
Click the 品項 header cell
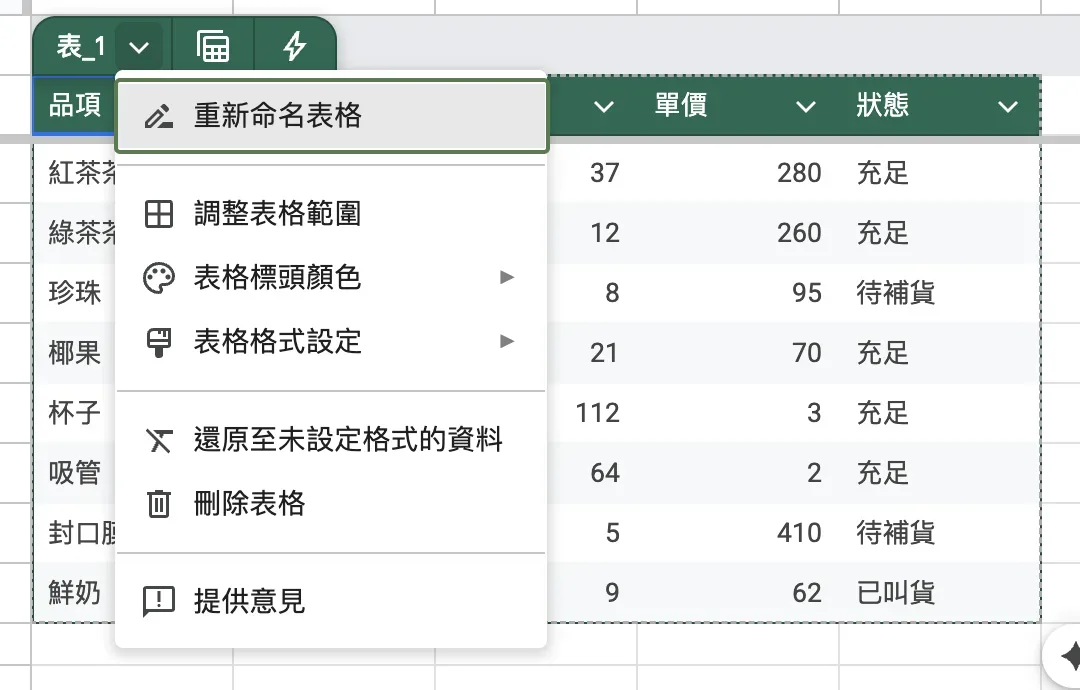point(74,105)
